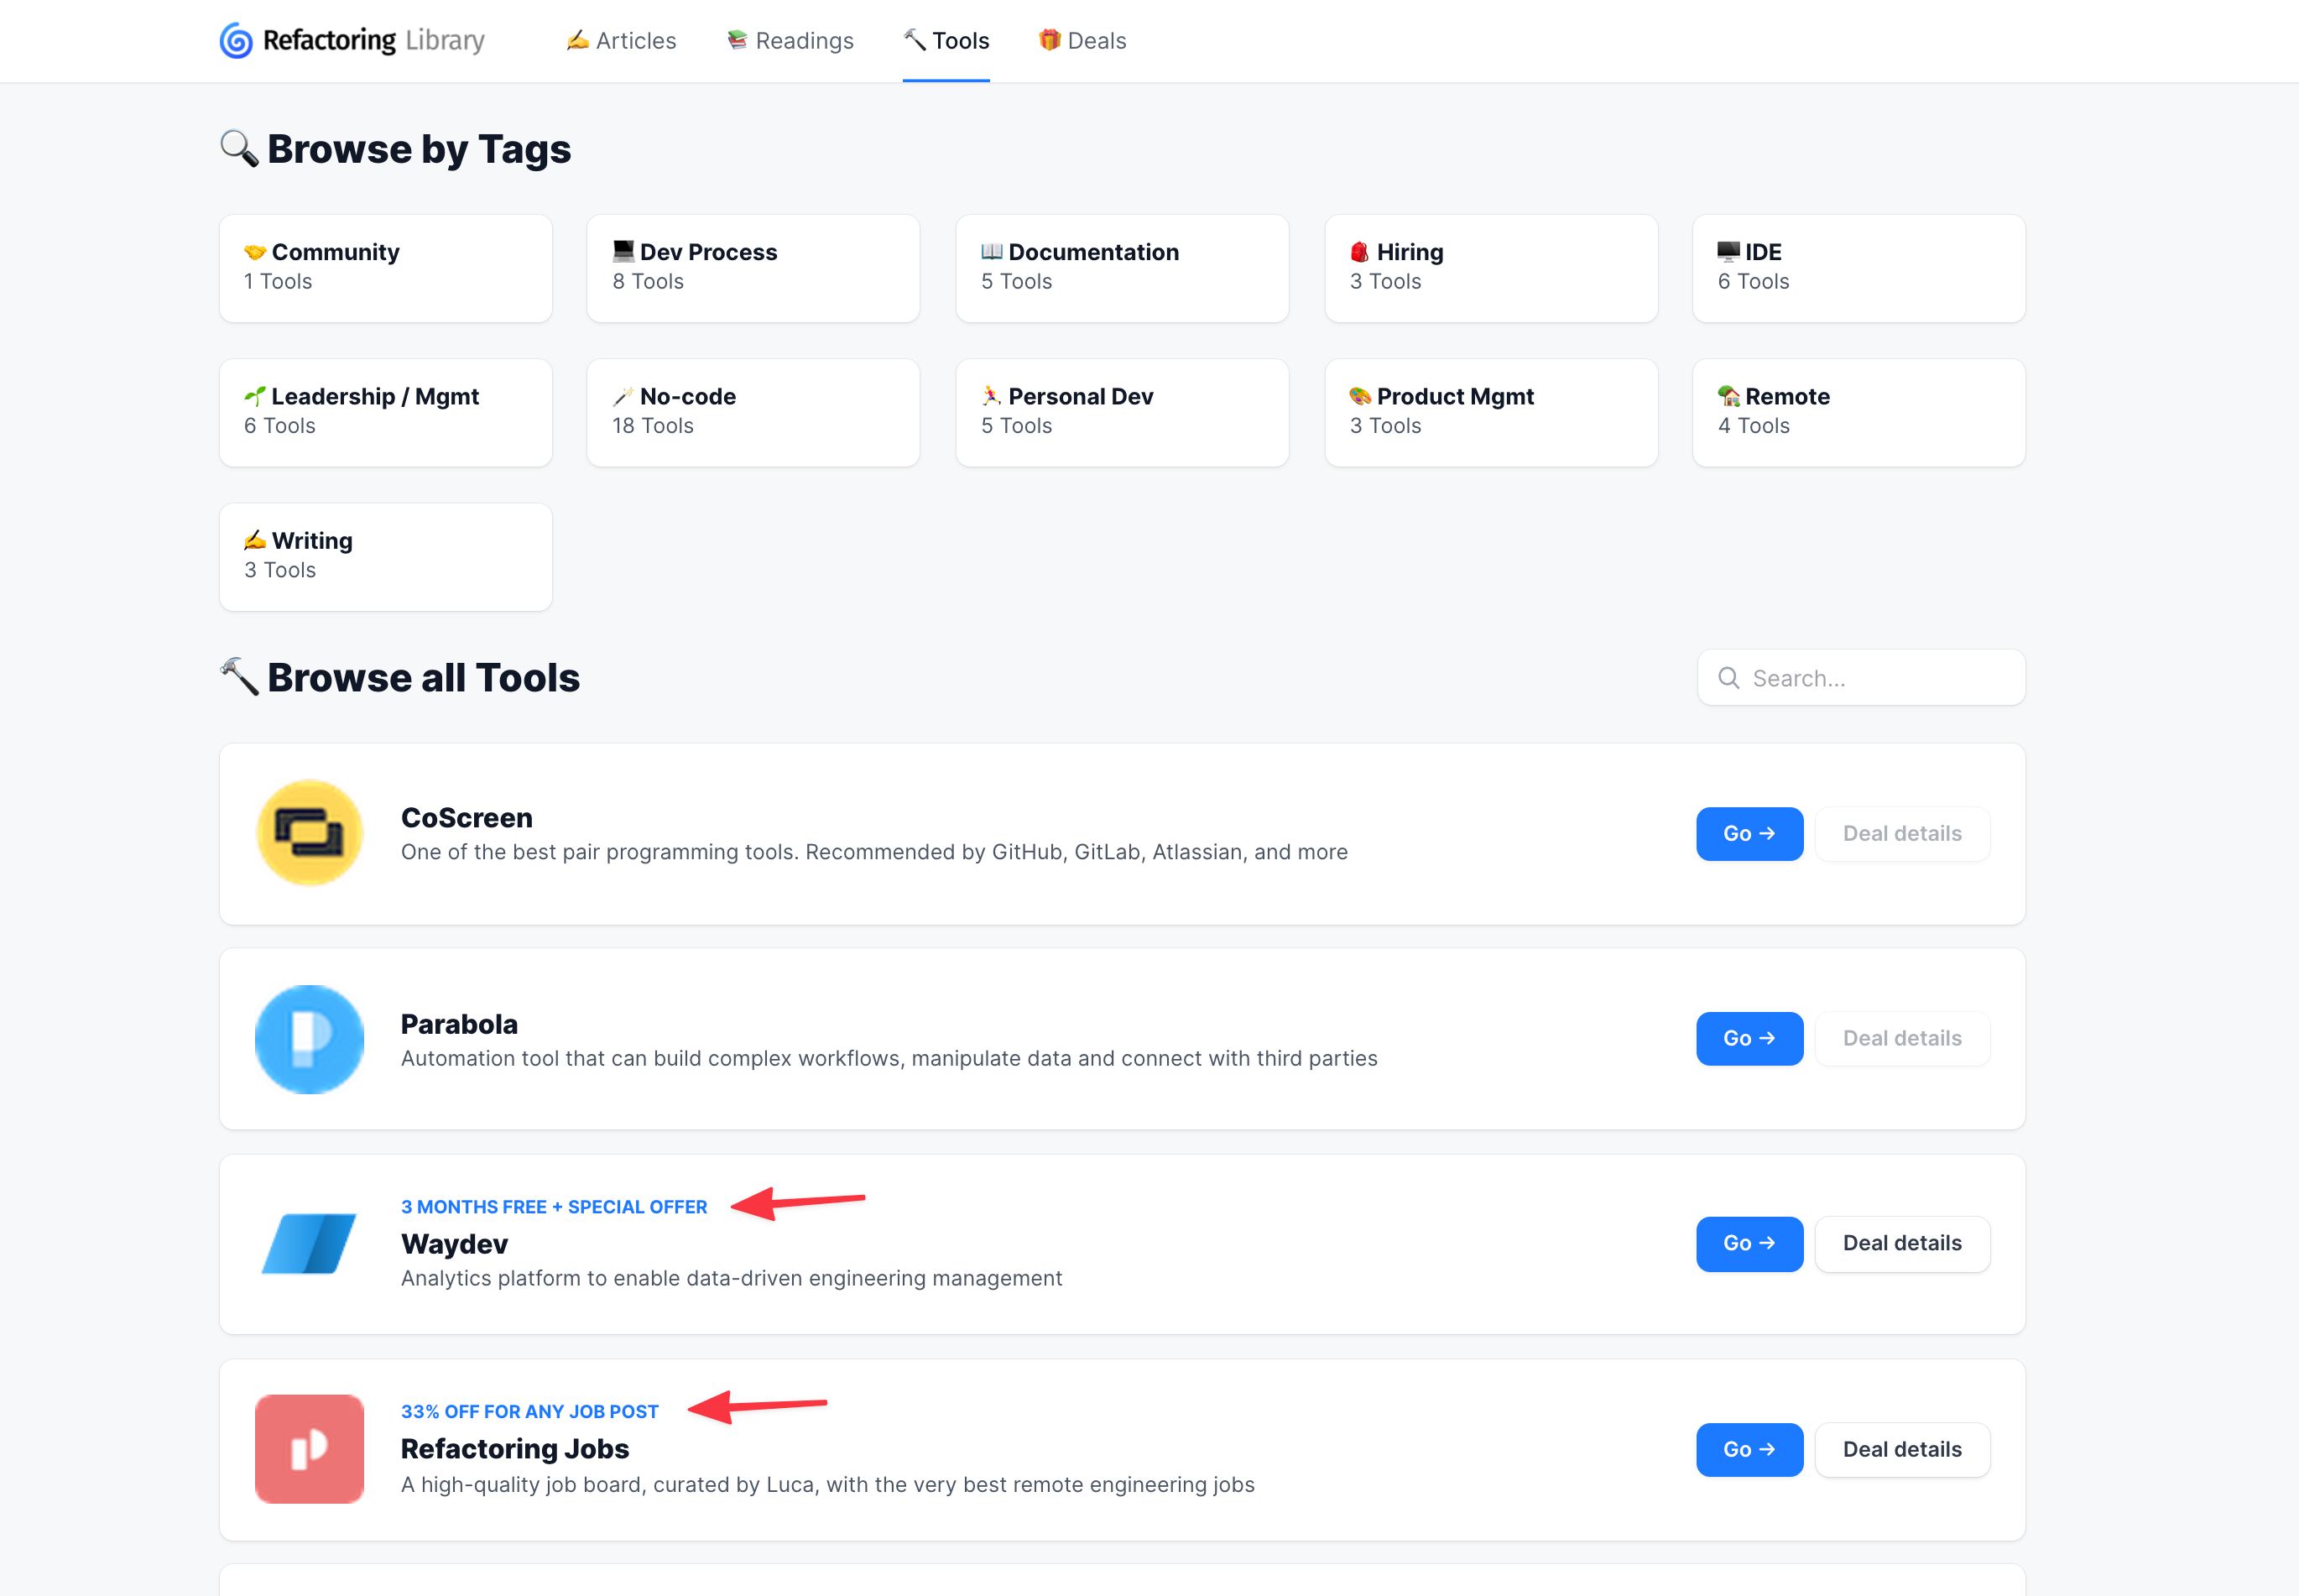
Task: Click the CoScreen yellow logo icon
Action: pos(309,833)
